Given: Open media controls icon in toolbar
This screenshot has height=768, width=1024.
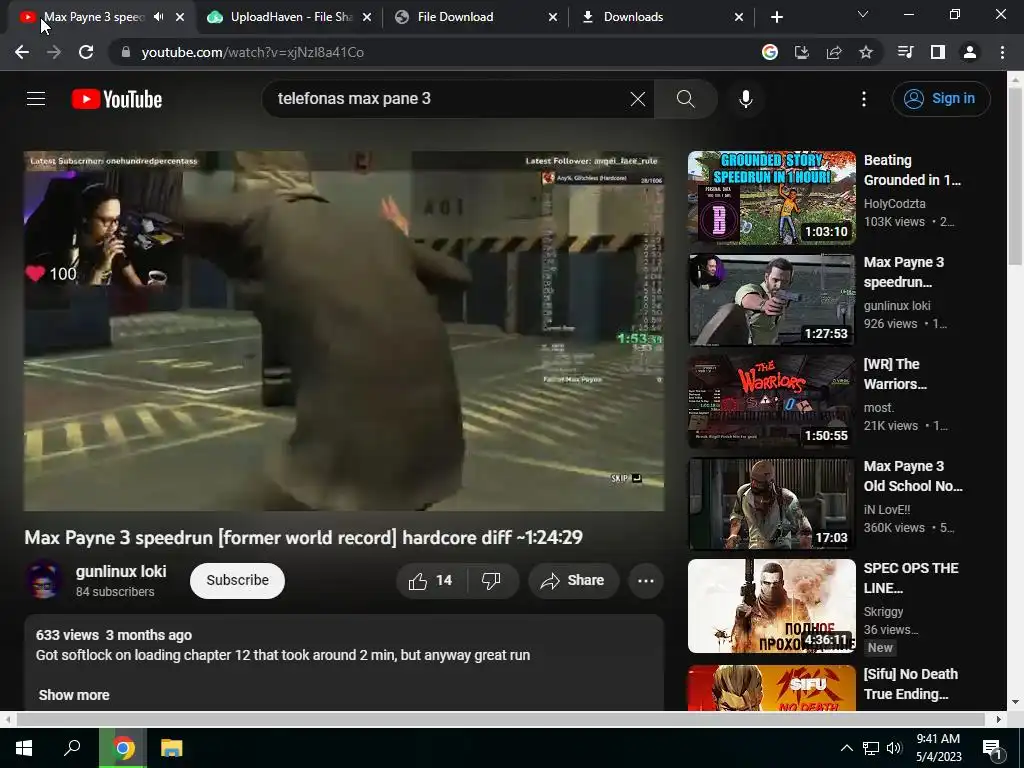Looking at the screenshot, I should click(x=905, y=52).
